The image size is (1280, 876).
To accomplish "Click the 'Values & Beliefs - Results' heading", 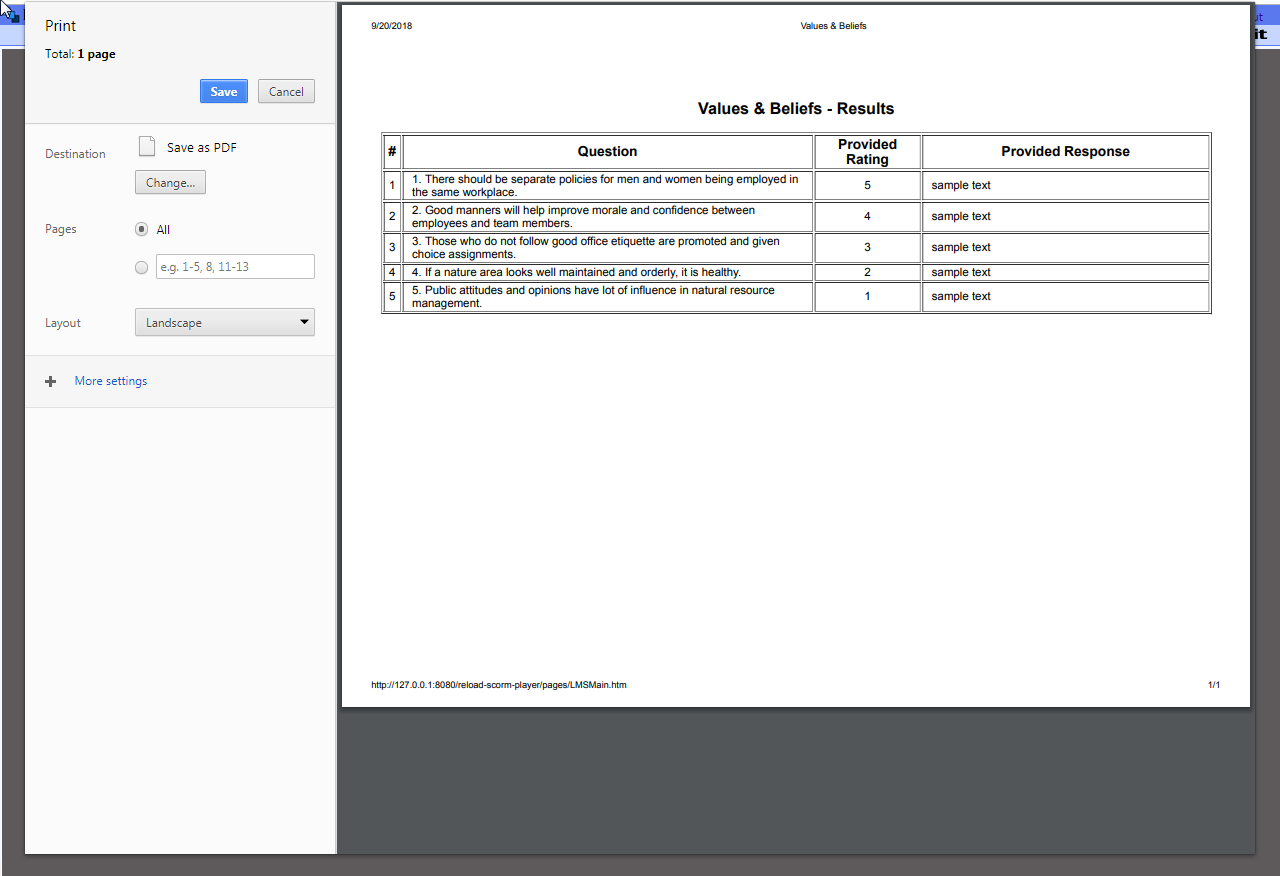I will point(796,108).
